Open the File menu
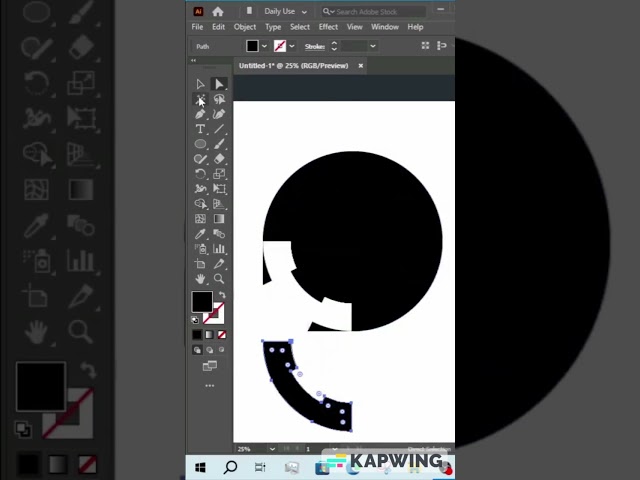640x480 pixels. (x=197, y=27)
